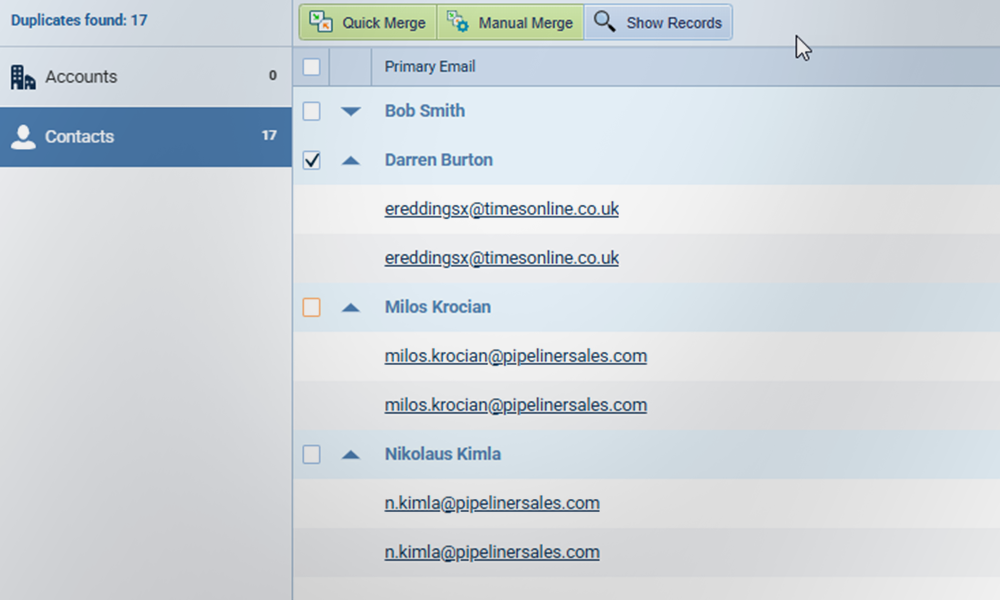Collapse the Nikolaus Kimla group
This screenshot has height=600, width=1000.
coord(350,454)
